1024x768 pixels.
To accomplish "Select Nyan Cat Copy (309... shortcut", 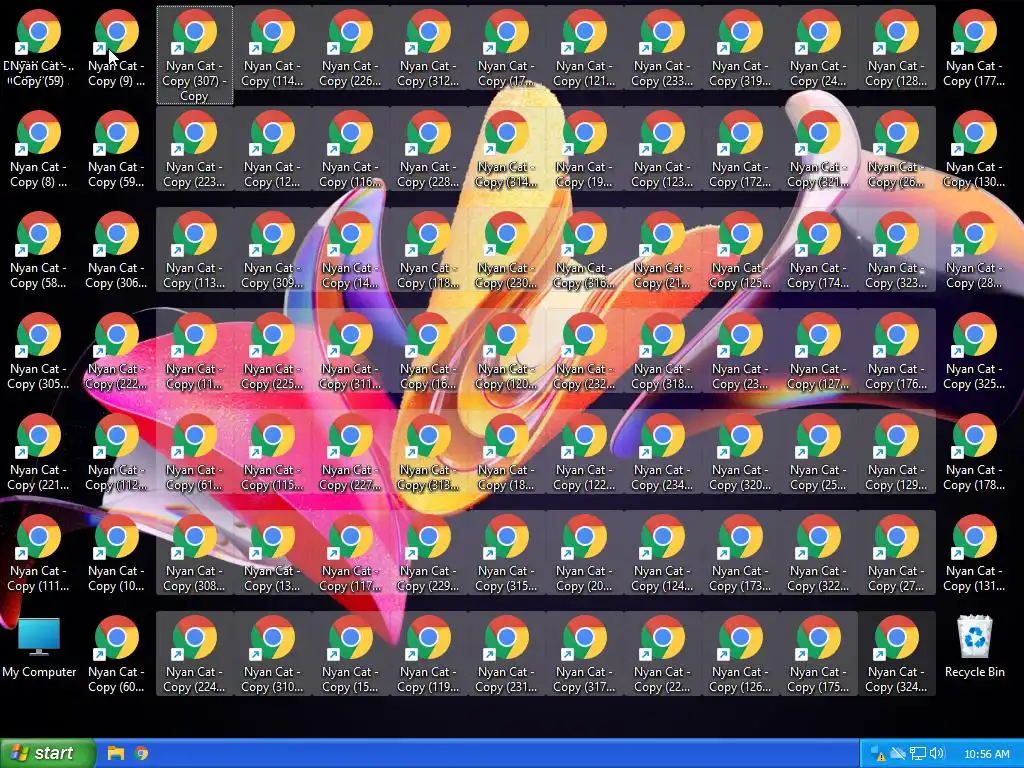I will pos(272,250).
